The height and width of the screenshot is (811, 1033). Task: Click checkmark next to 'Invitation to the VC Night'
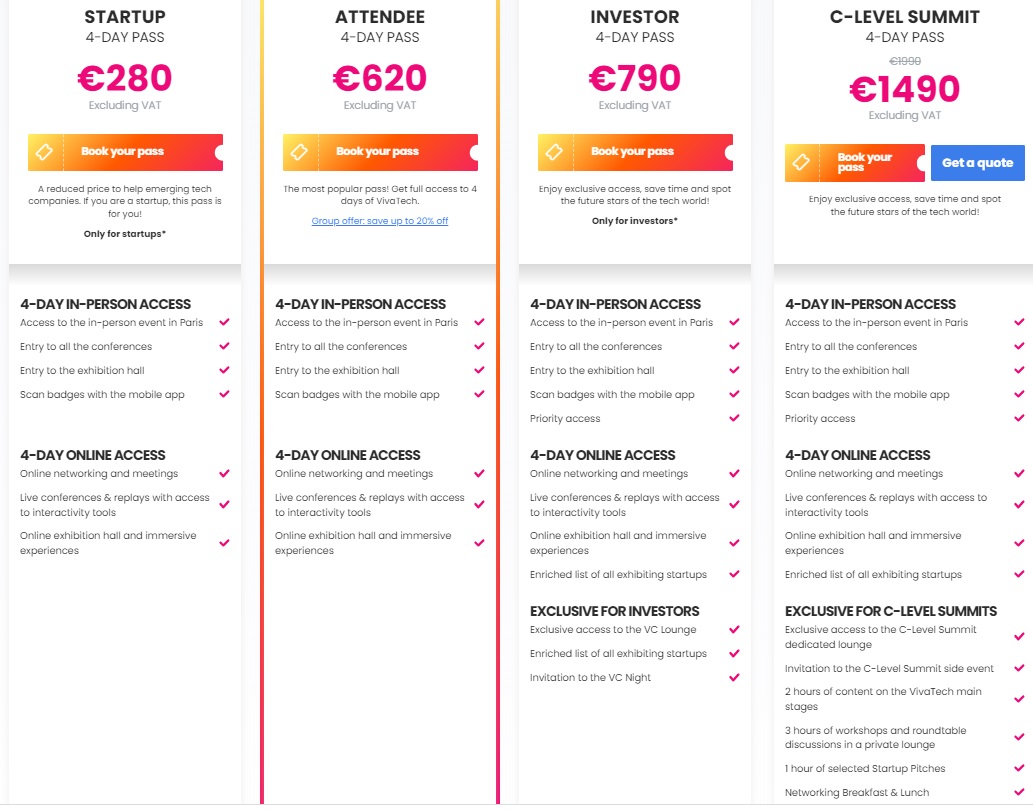pyautogui.click(x=735, y=677)
